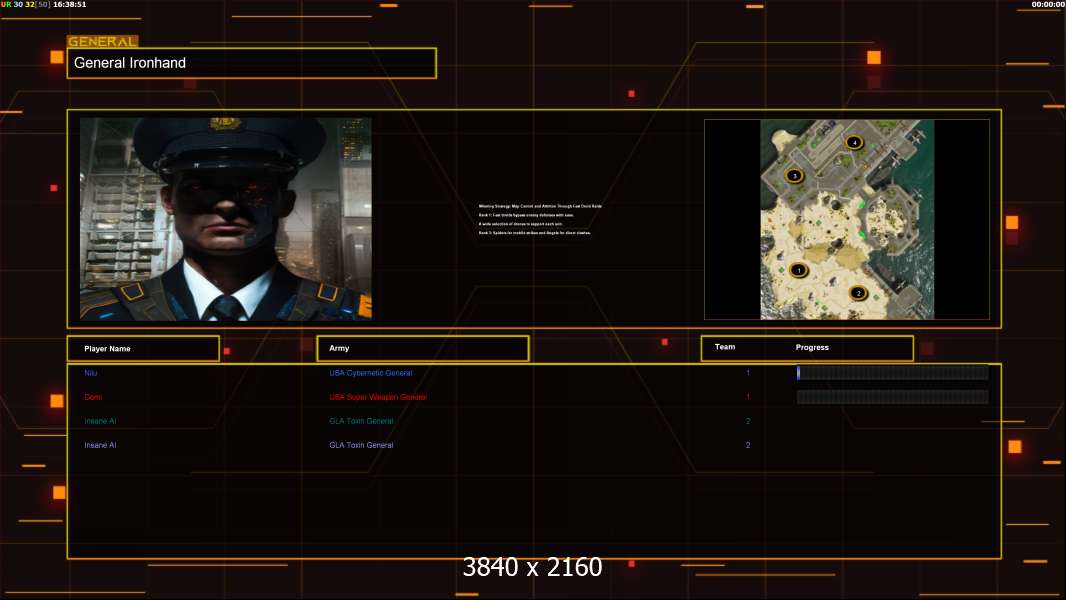
Task: Click the teal Insane AI player name
Action: coord(100,421)
